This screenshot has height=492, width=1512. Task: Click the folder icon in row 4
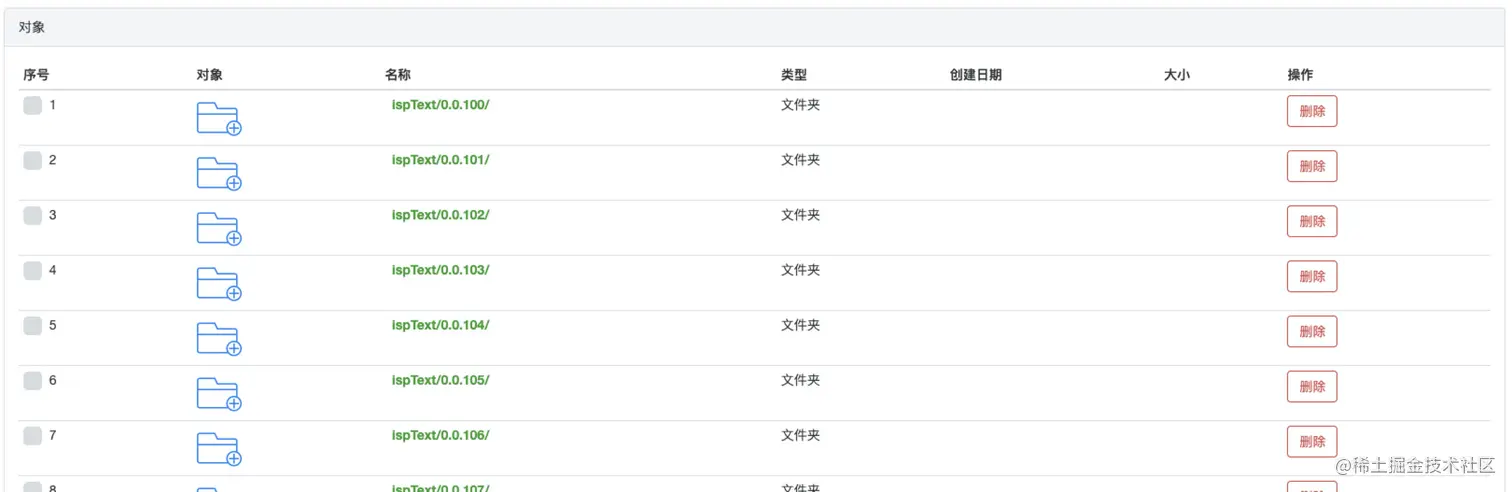pyautogui.click(x=219, y=284)
